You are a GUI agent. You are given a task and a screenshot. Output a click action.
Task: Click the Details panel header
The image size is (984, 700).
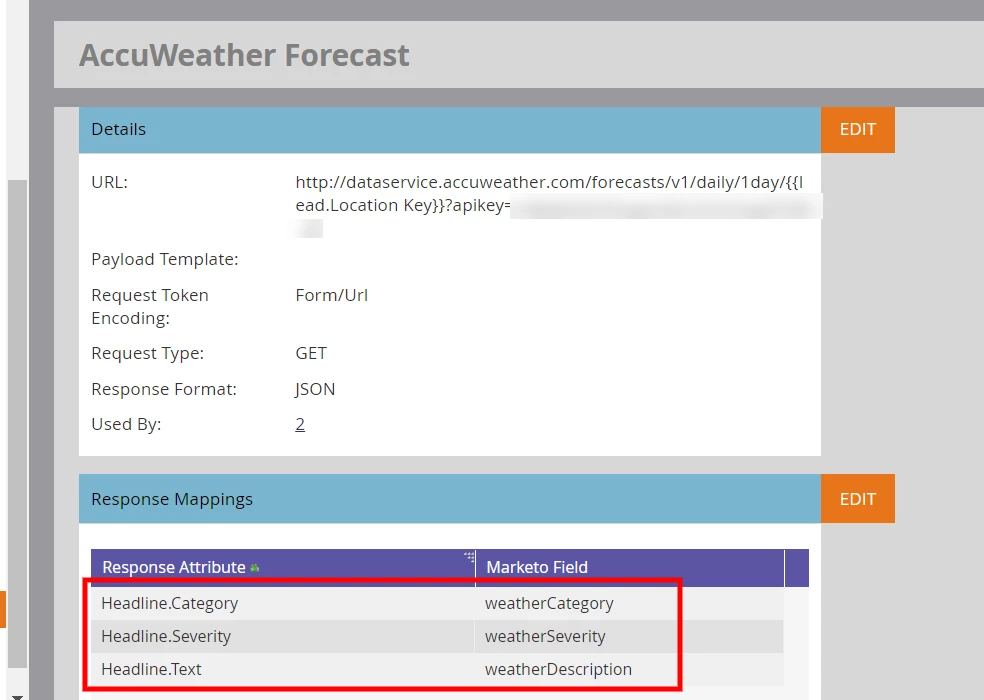(x=449, y=130)
